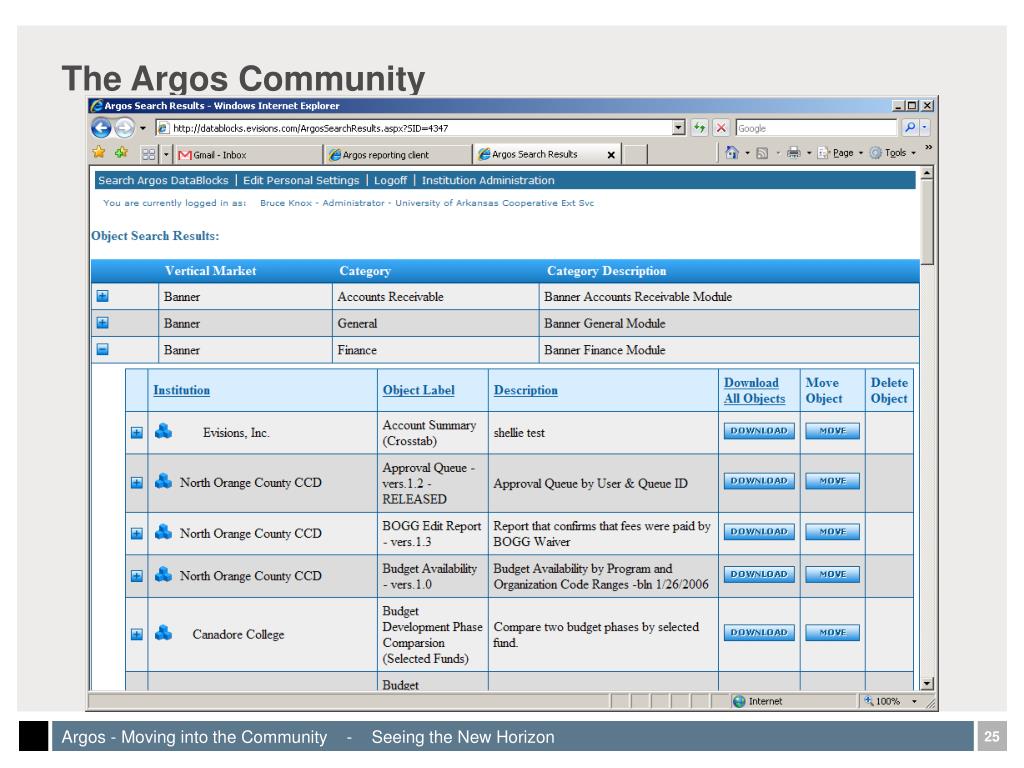
Task: Move the Budget Availability vers.1.0 object
Action: point(833,574)
